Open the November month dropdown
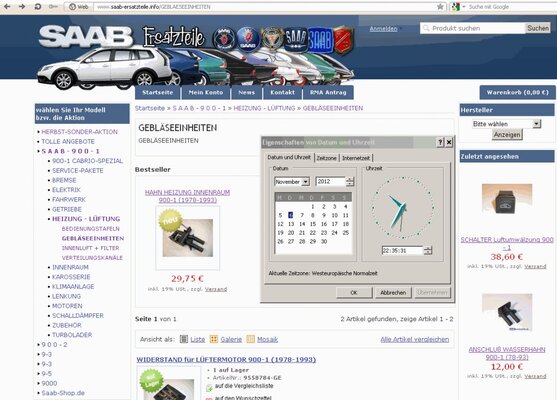 click(305, 182)
